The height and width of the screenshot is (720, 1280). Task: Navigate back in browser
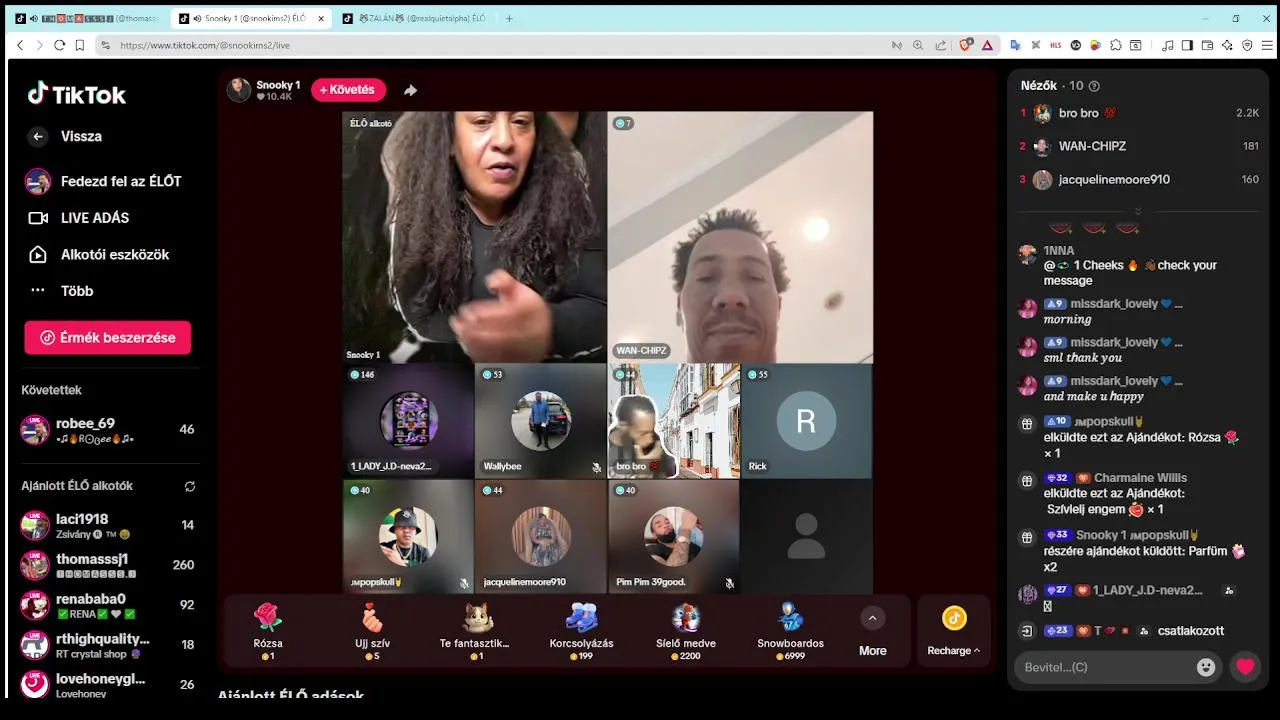point(20,45)
